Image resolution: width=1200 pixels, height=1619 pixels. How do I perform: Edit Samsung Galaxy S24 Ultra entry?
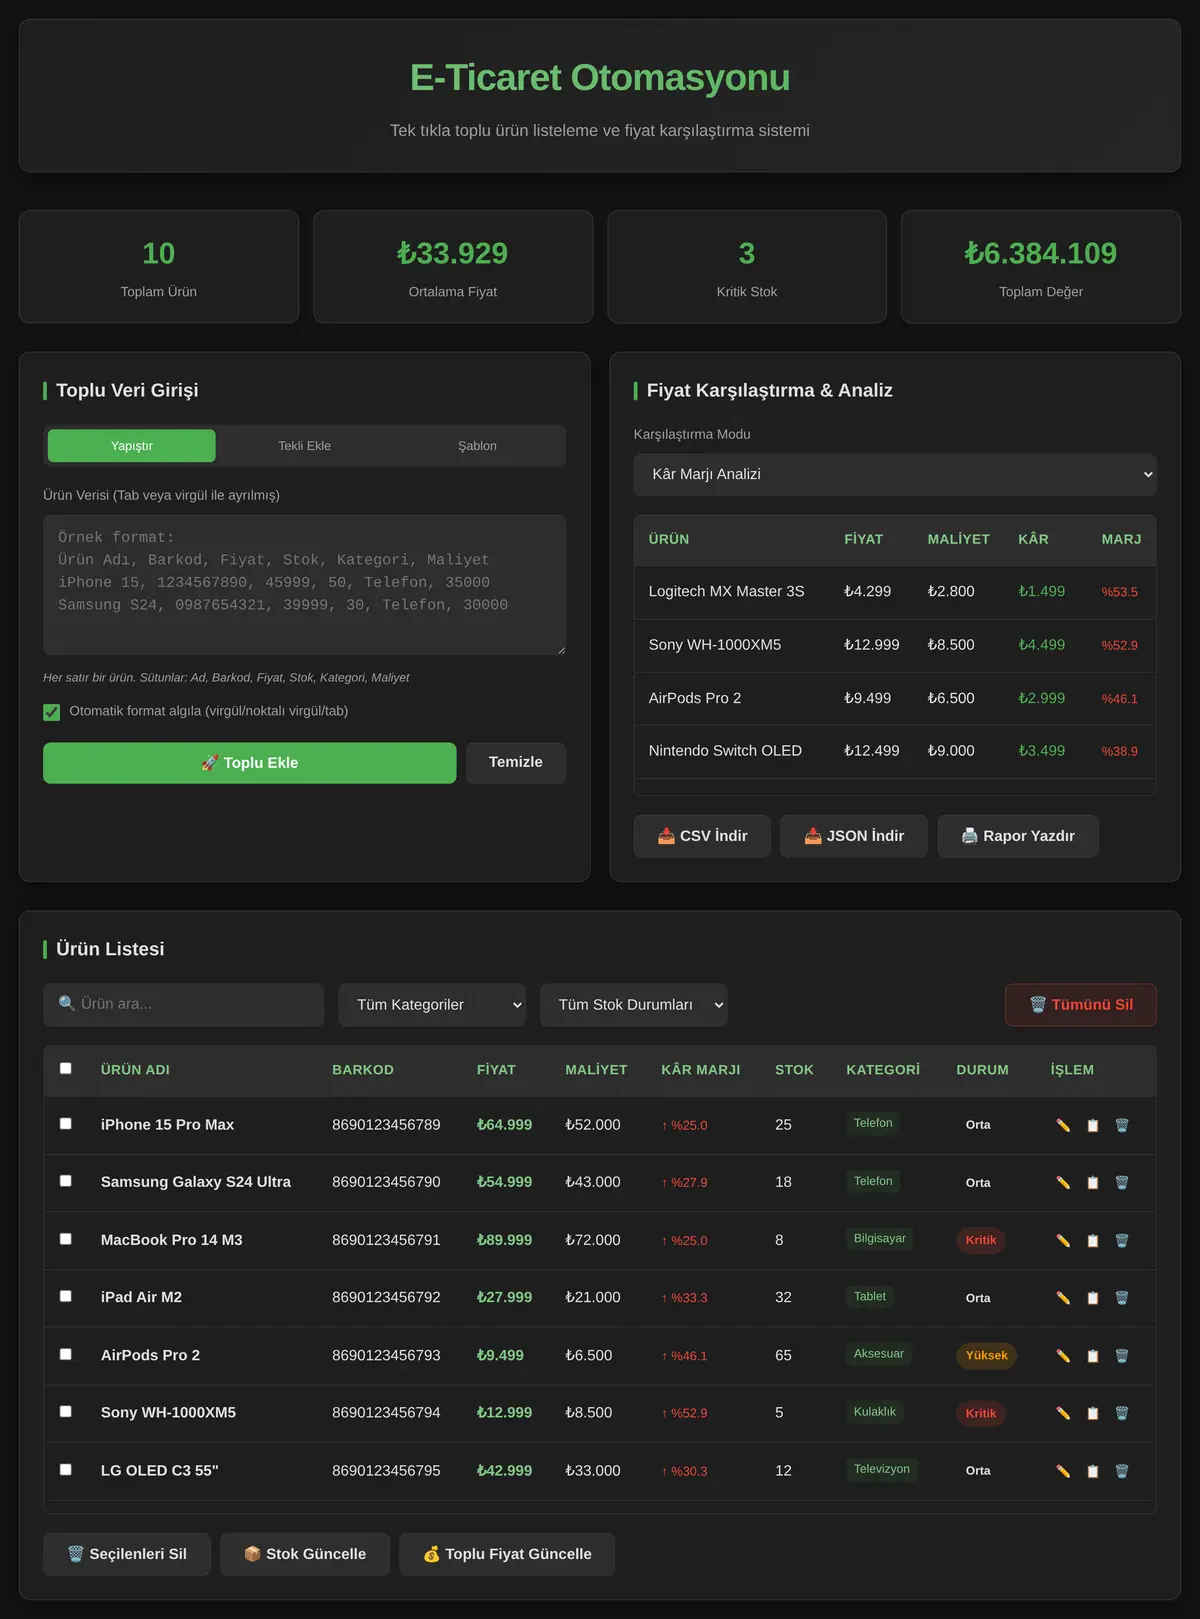click(1063, 1183)
